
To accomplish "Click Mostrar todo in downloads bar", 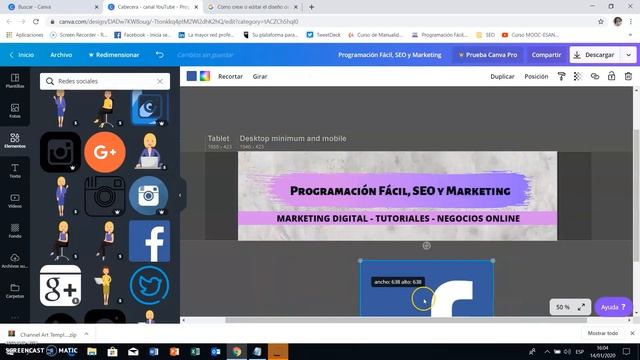I will click(x=602, y=333).
